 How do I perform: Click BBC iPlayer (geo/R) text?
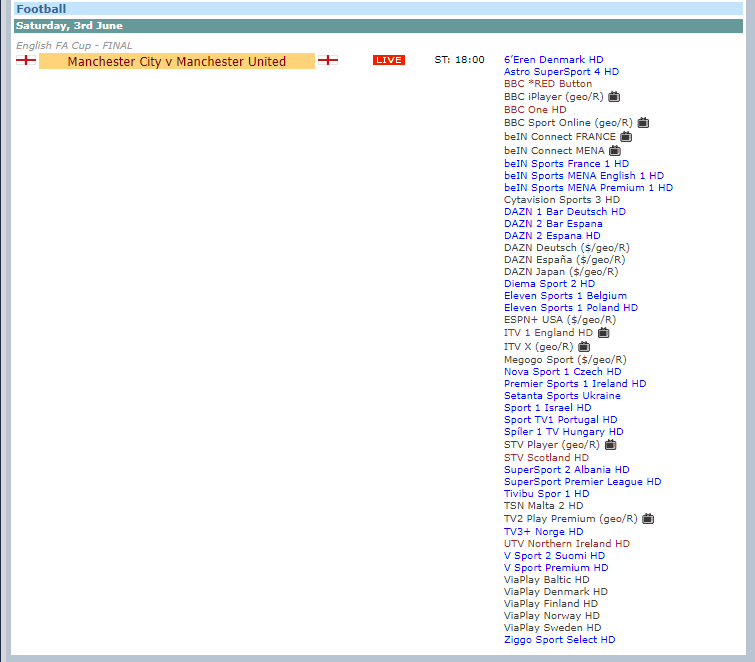click(x=554, y=97)
